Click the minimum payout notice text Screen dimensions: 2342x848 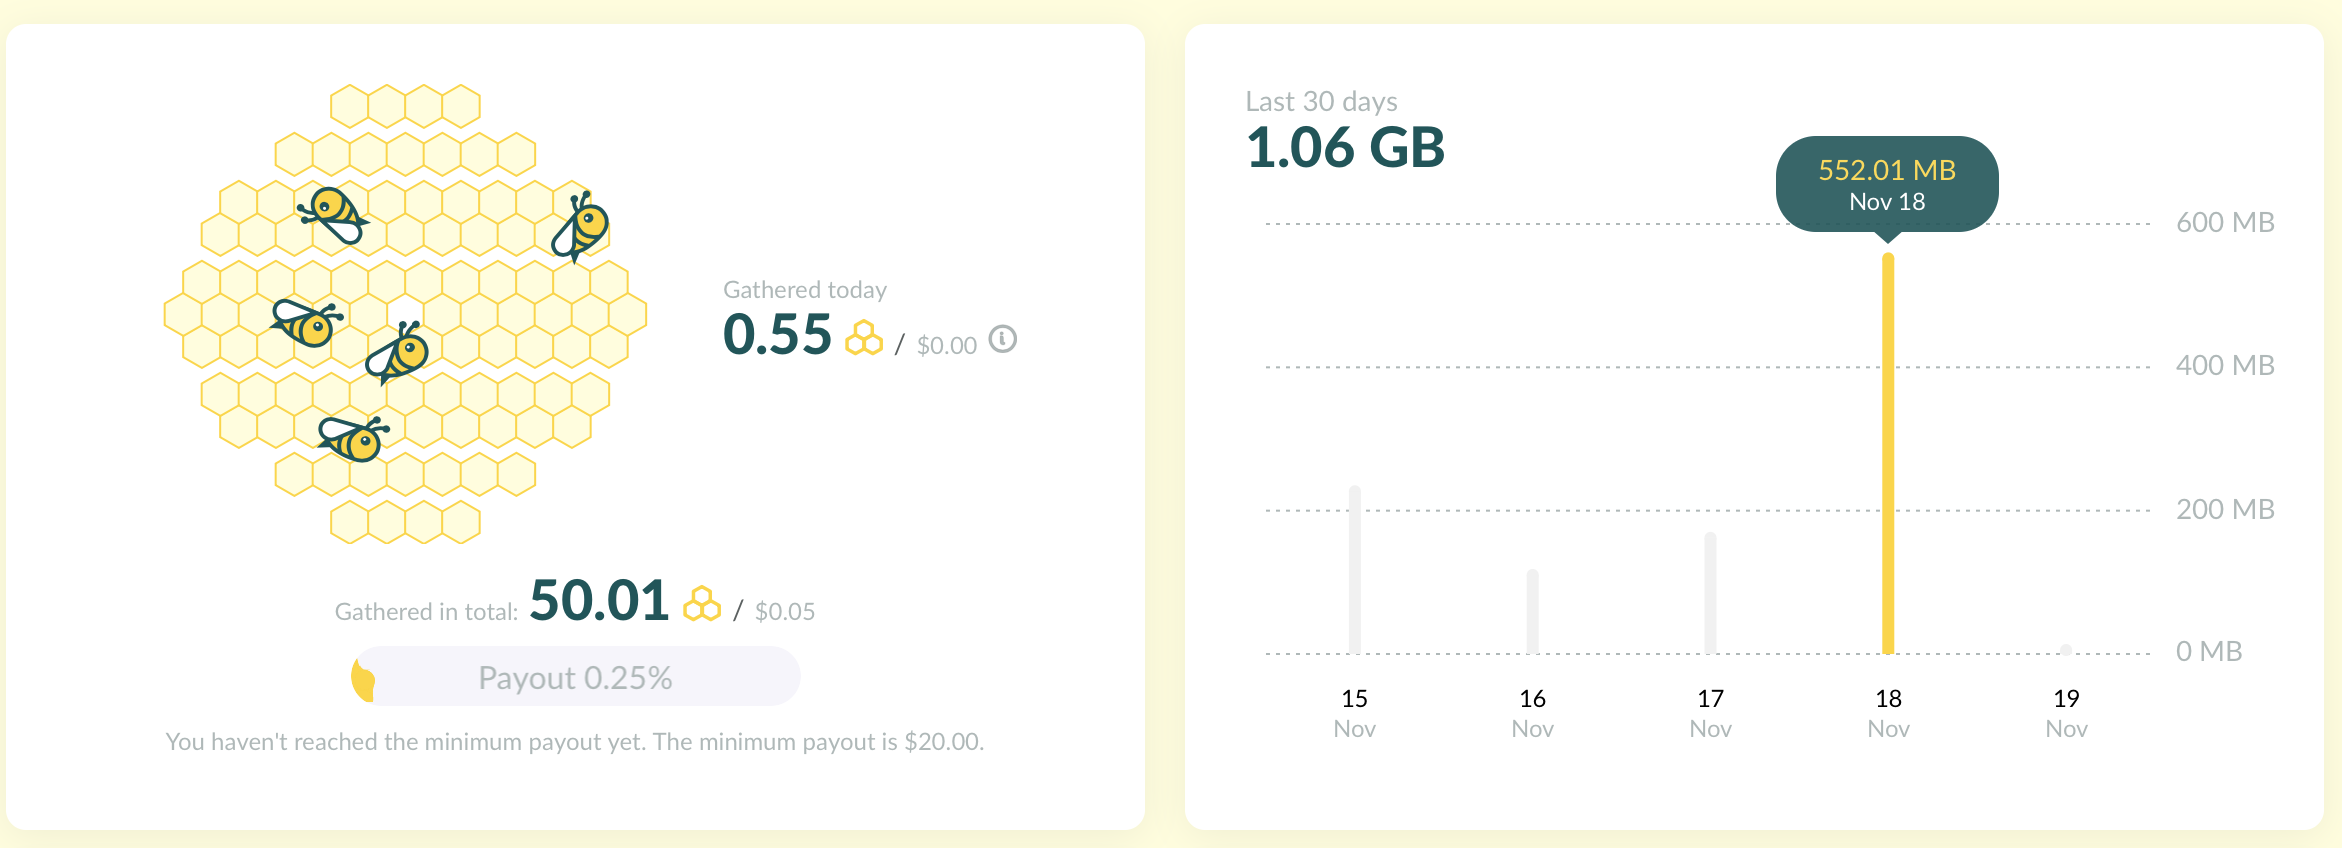575,742
